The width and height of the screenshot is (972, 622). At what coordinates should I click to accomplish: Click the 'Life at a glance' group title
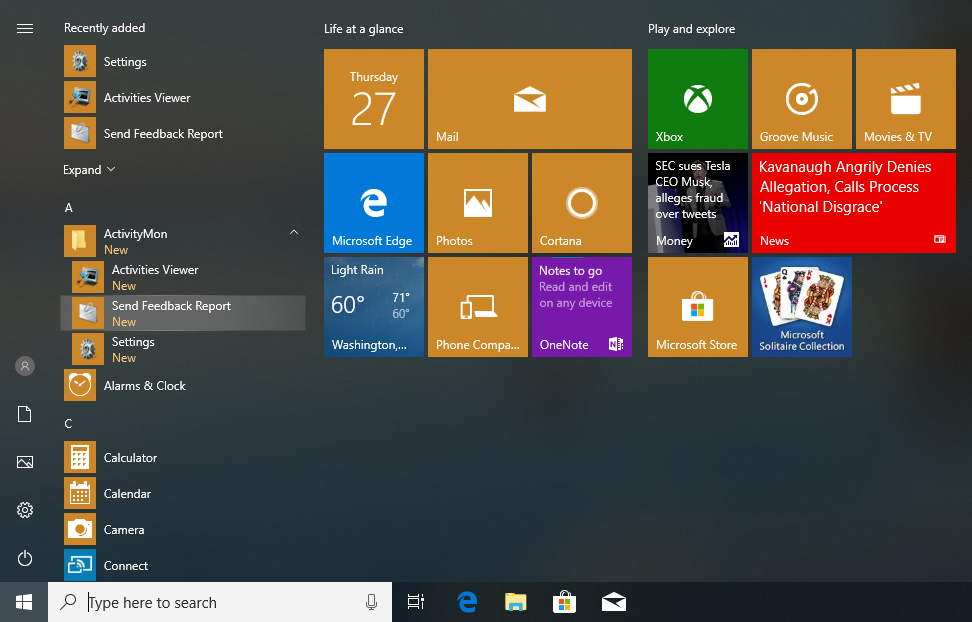[x=363, y=29]
